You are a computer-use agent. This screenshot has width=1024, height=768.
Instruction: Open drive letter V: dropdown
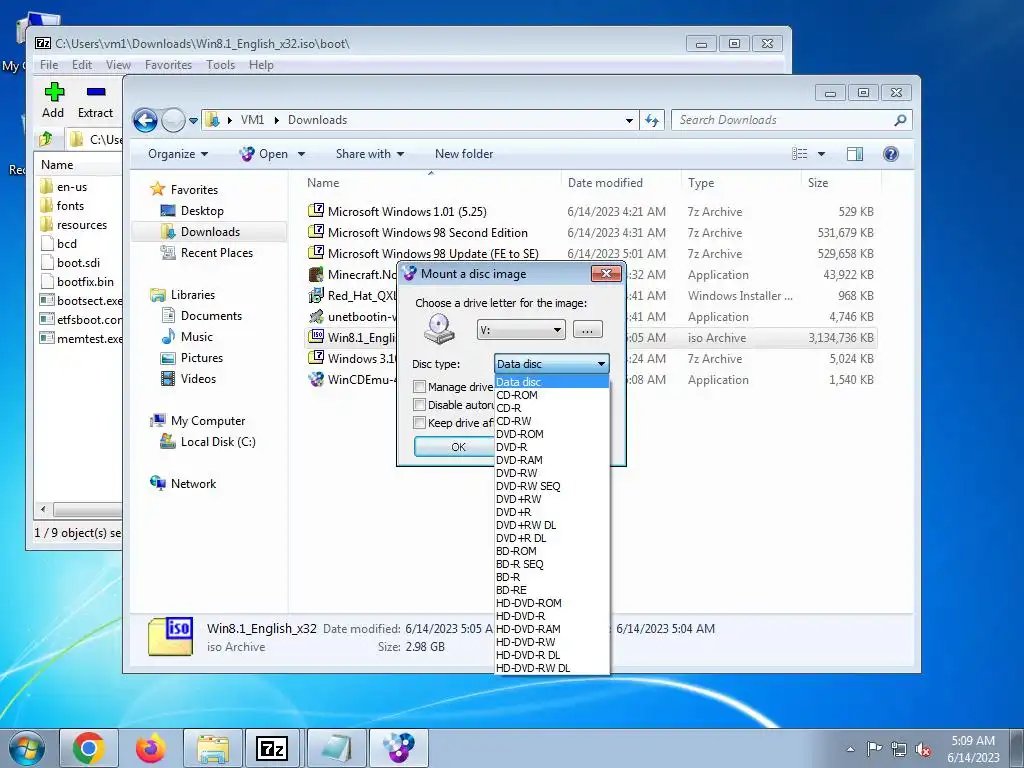pos(521,330)
